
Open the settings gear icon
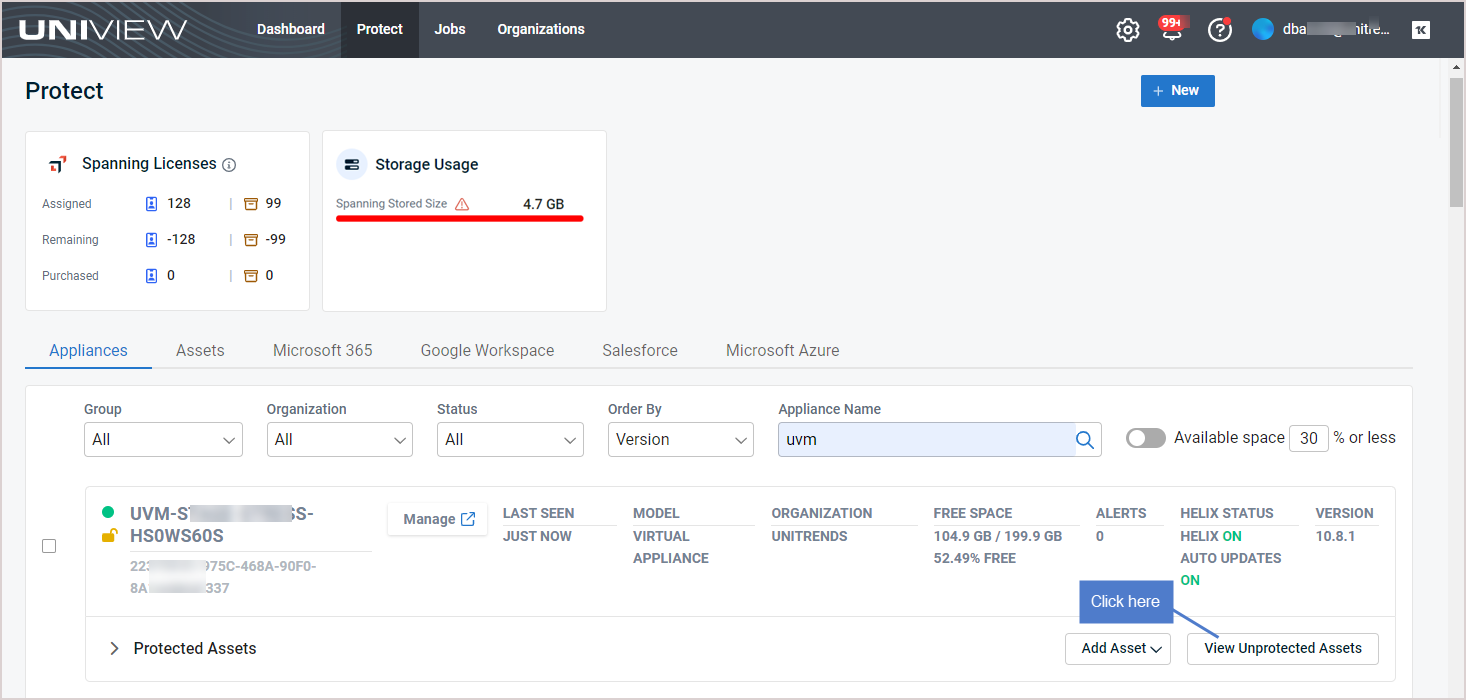coord(1127,29)
